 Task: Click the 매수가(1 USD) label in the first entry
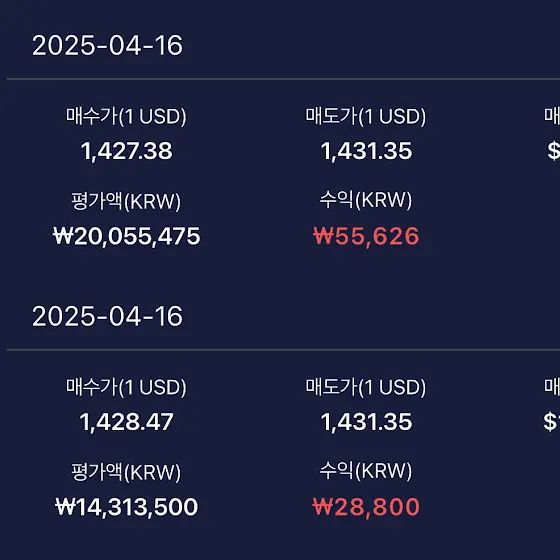[126, 116]
